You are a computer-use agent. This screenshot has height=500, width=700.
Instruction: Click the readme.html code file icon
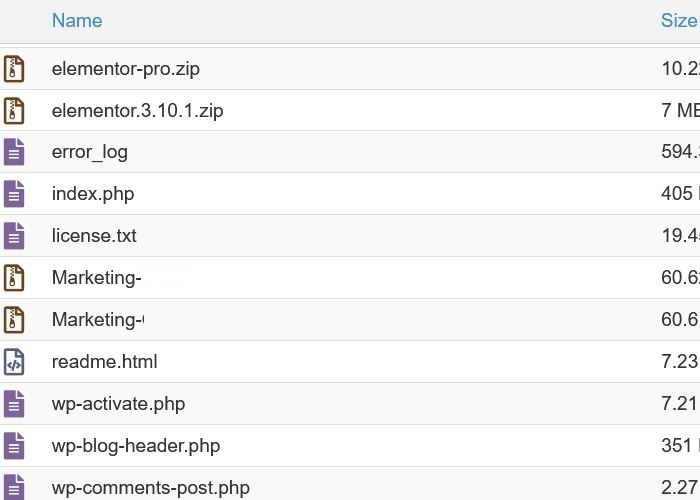14,362
